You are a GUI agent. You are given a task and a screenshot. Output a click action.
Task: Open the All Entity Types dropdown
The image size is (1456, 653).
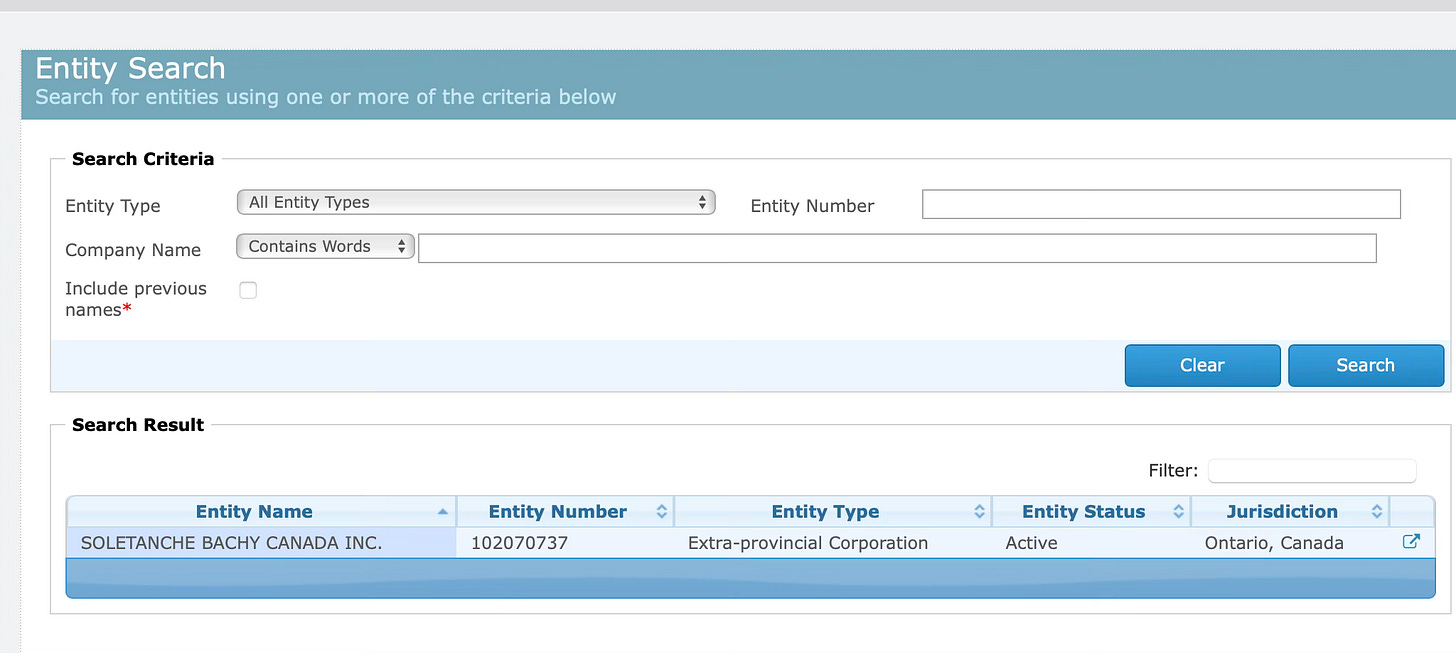click(x=476, y=202)
